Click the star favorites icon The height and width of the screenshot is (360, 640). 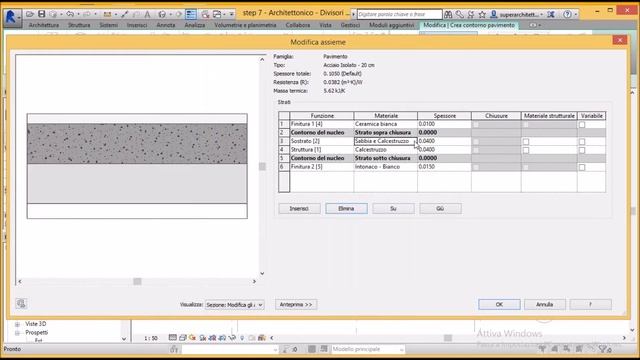pos(482,14)
